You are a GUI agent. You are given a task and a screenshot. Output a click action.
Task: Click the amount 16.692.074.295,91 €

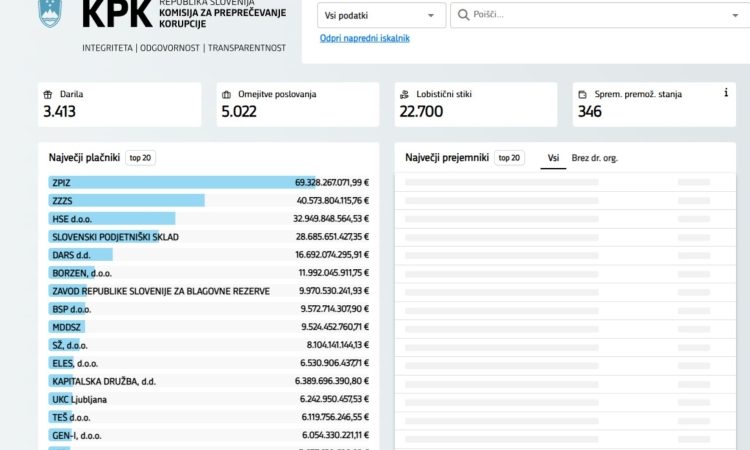[332, 255]
